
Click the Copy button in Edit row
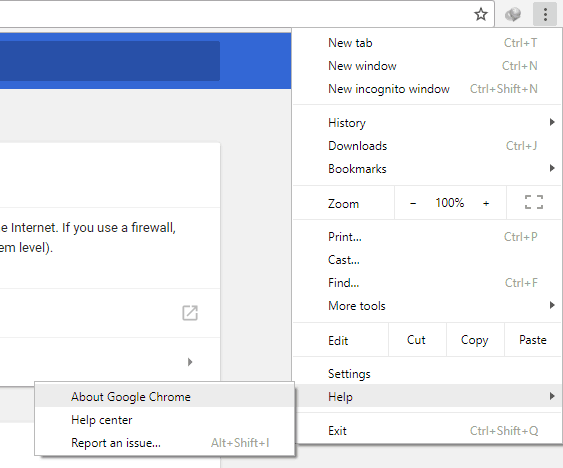click(475, 340)
